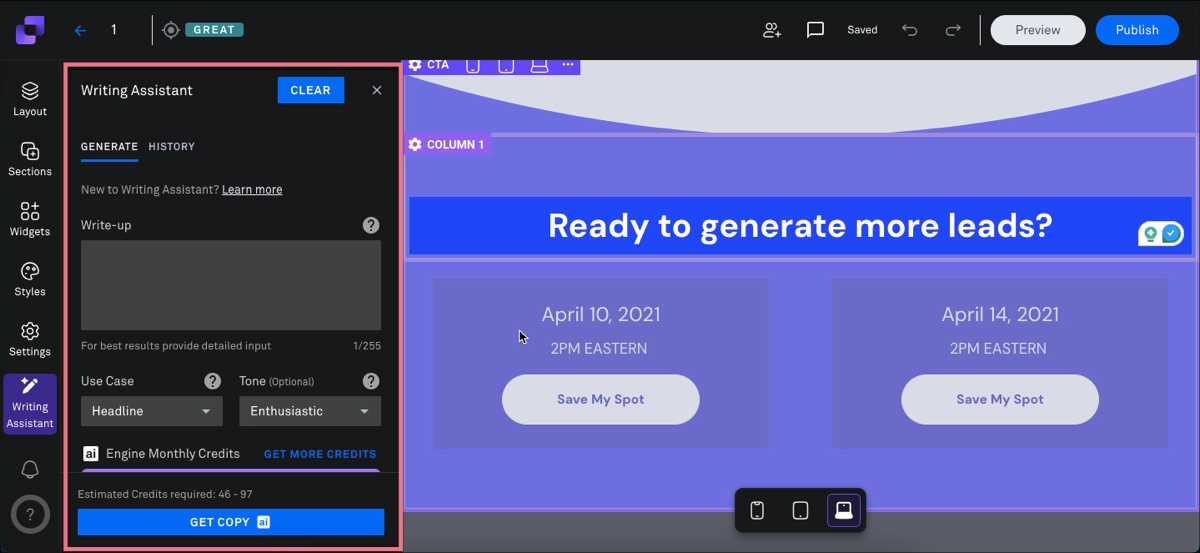Screen dimensions: 1200x553
Task: Open CTA section more options dots
Action: (x=568, y=65)
